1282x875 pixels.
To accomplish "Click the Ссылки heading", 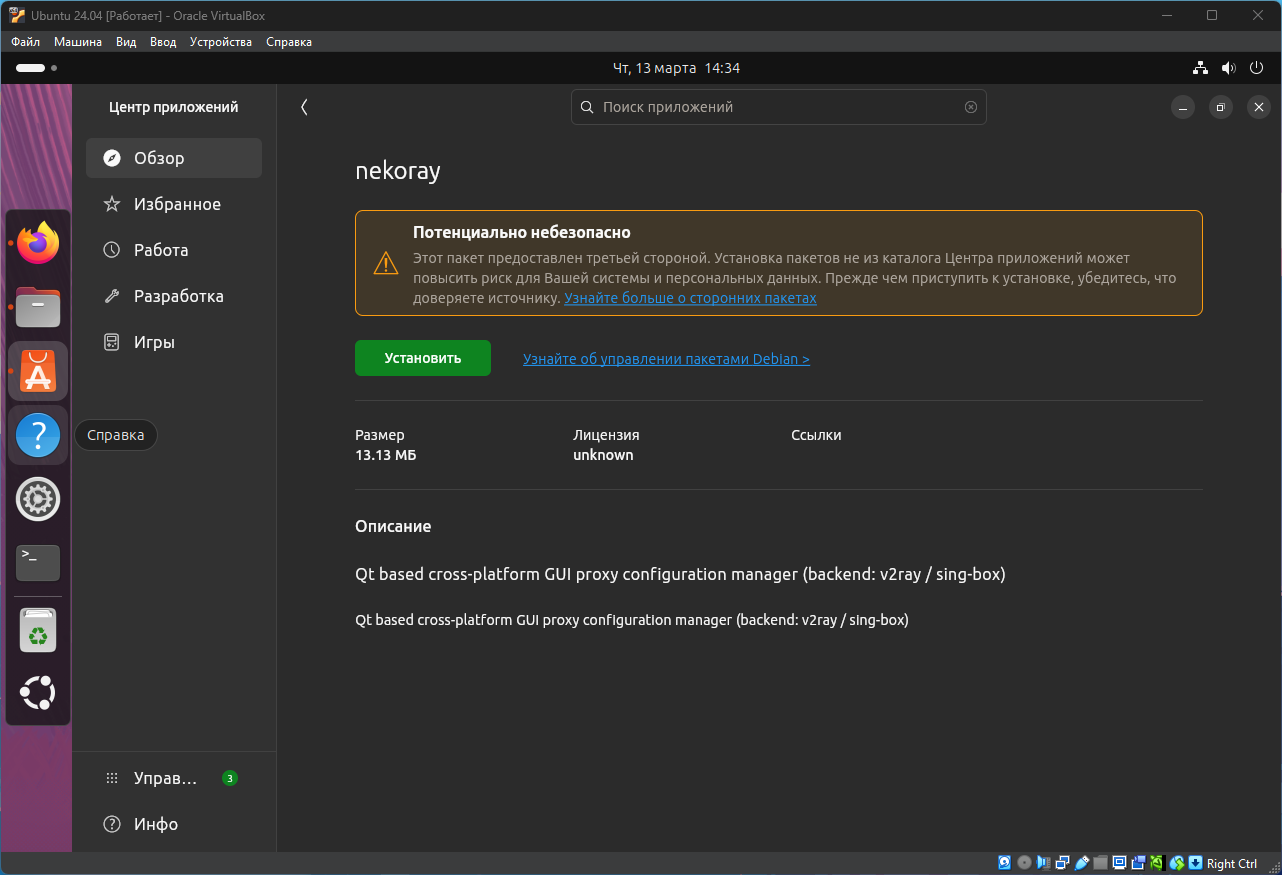I will [816, 435].
